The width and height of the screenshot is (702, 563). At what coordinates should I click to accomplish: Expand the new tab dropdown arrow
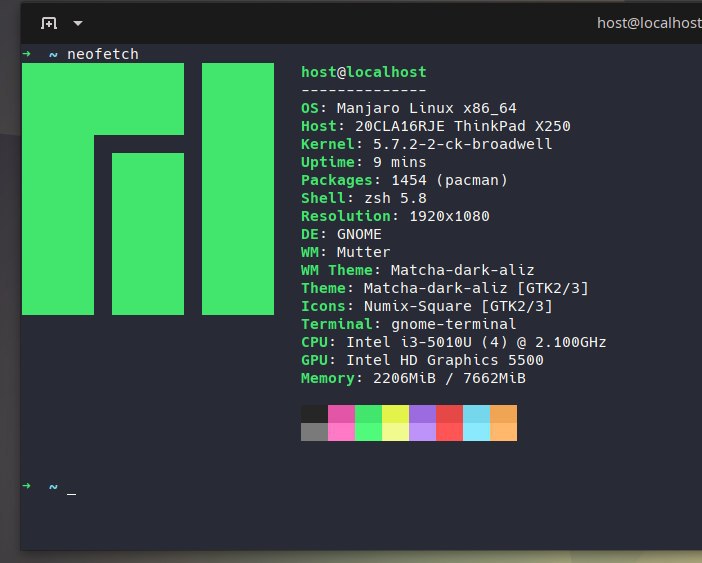pyautogui.click(x=78, y=23)
